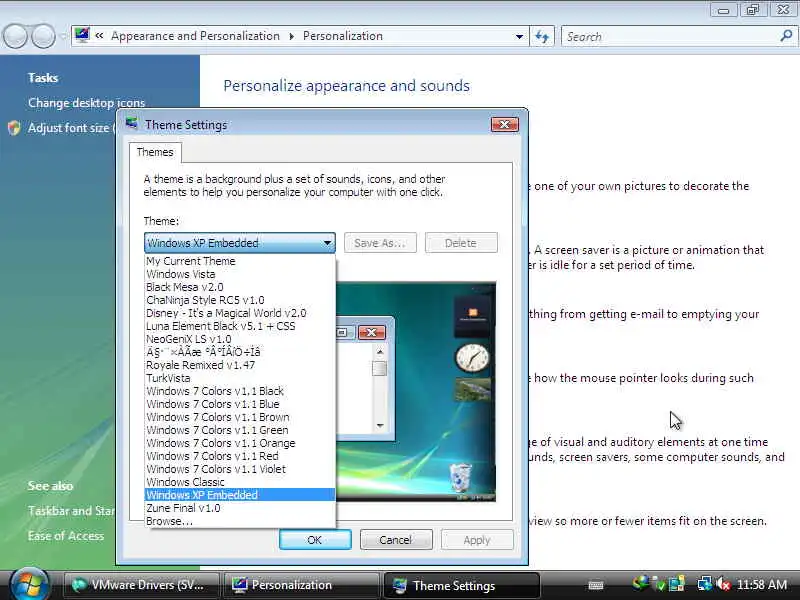800x600 pixels.
Task: Click the keyboard icon in the taskbar
Action: coord(596,585)
